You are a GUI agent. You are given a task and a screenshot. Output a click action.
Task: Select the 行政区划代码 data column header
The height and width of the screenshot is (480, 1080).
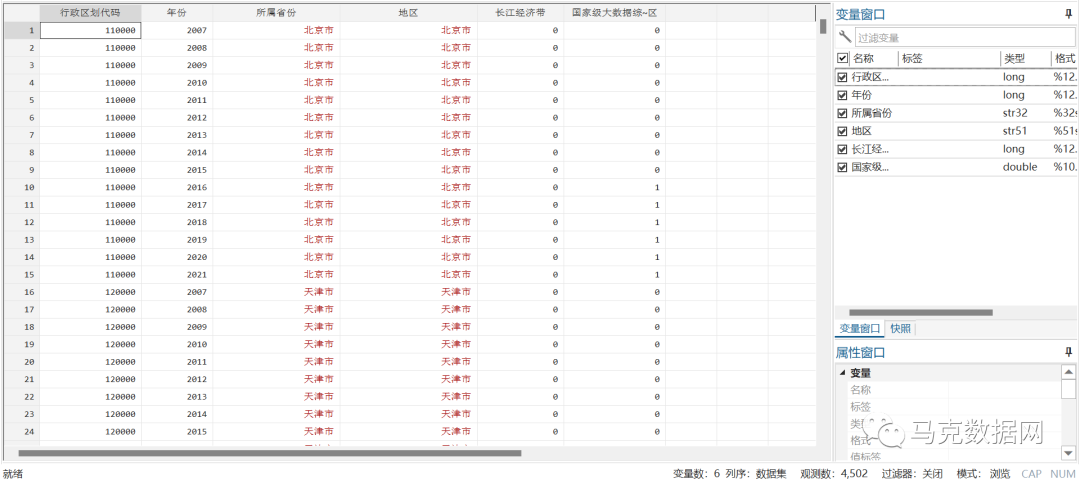coord(90,13)
